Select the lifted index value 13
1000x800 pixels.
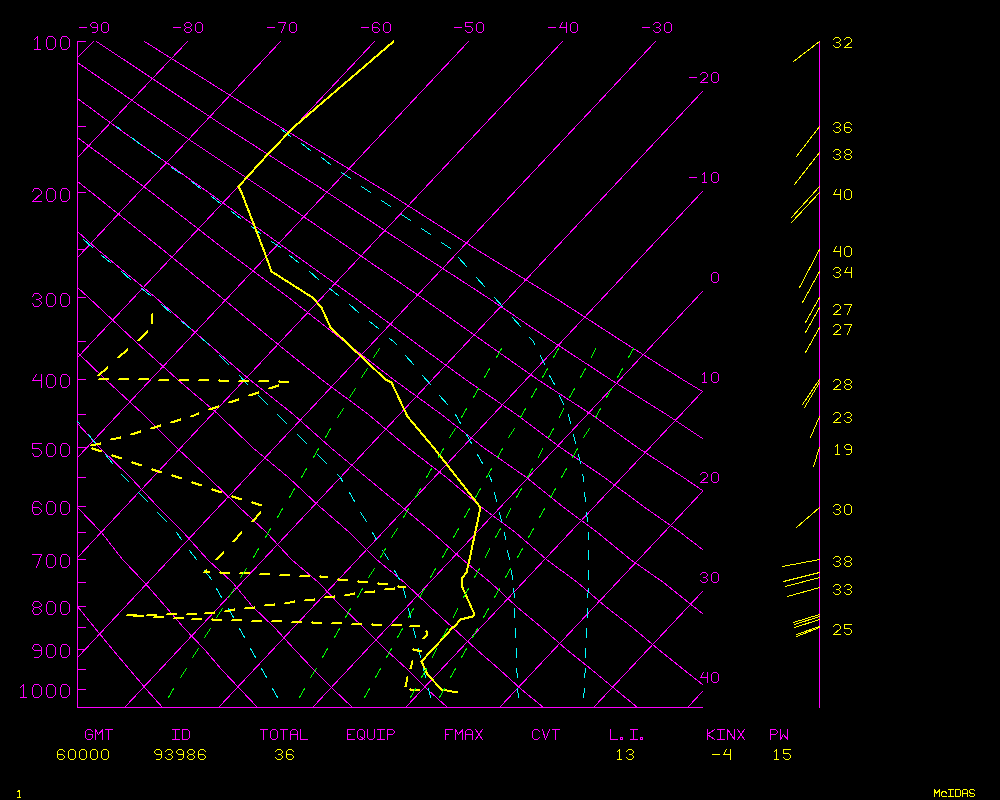(x=624, y=754)
